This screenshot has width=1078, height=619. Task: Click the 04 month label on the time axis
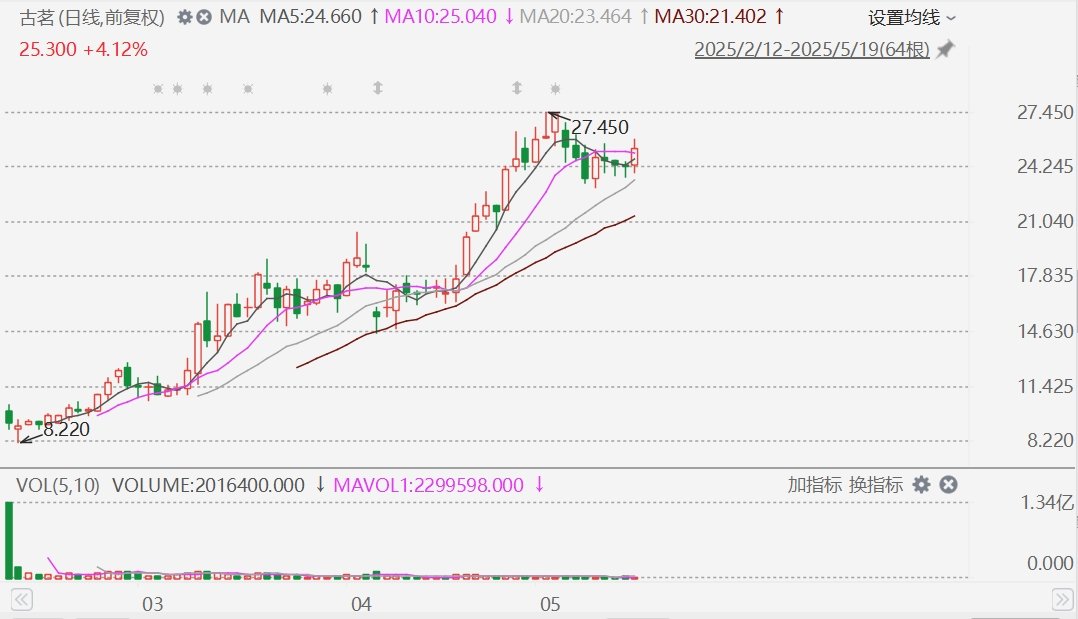click(x=361, y=605)
